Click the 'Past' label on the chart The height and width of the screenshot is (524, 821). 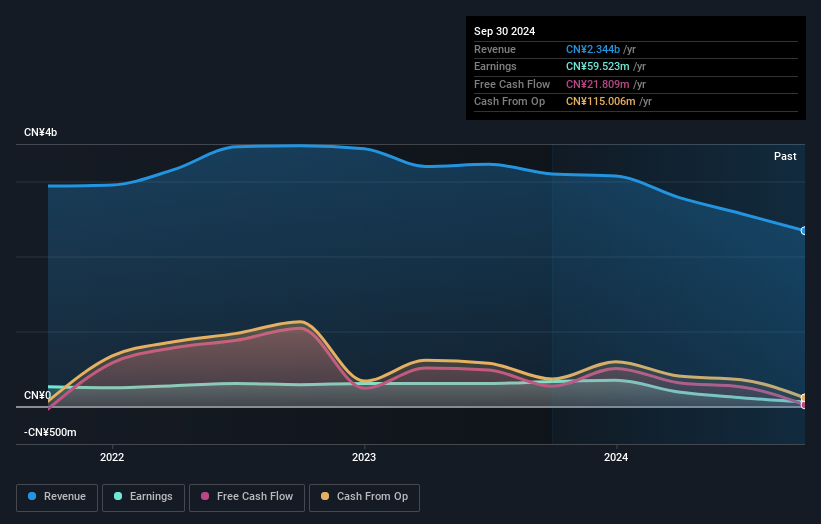coord(785,157)
